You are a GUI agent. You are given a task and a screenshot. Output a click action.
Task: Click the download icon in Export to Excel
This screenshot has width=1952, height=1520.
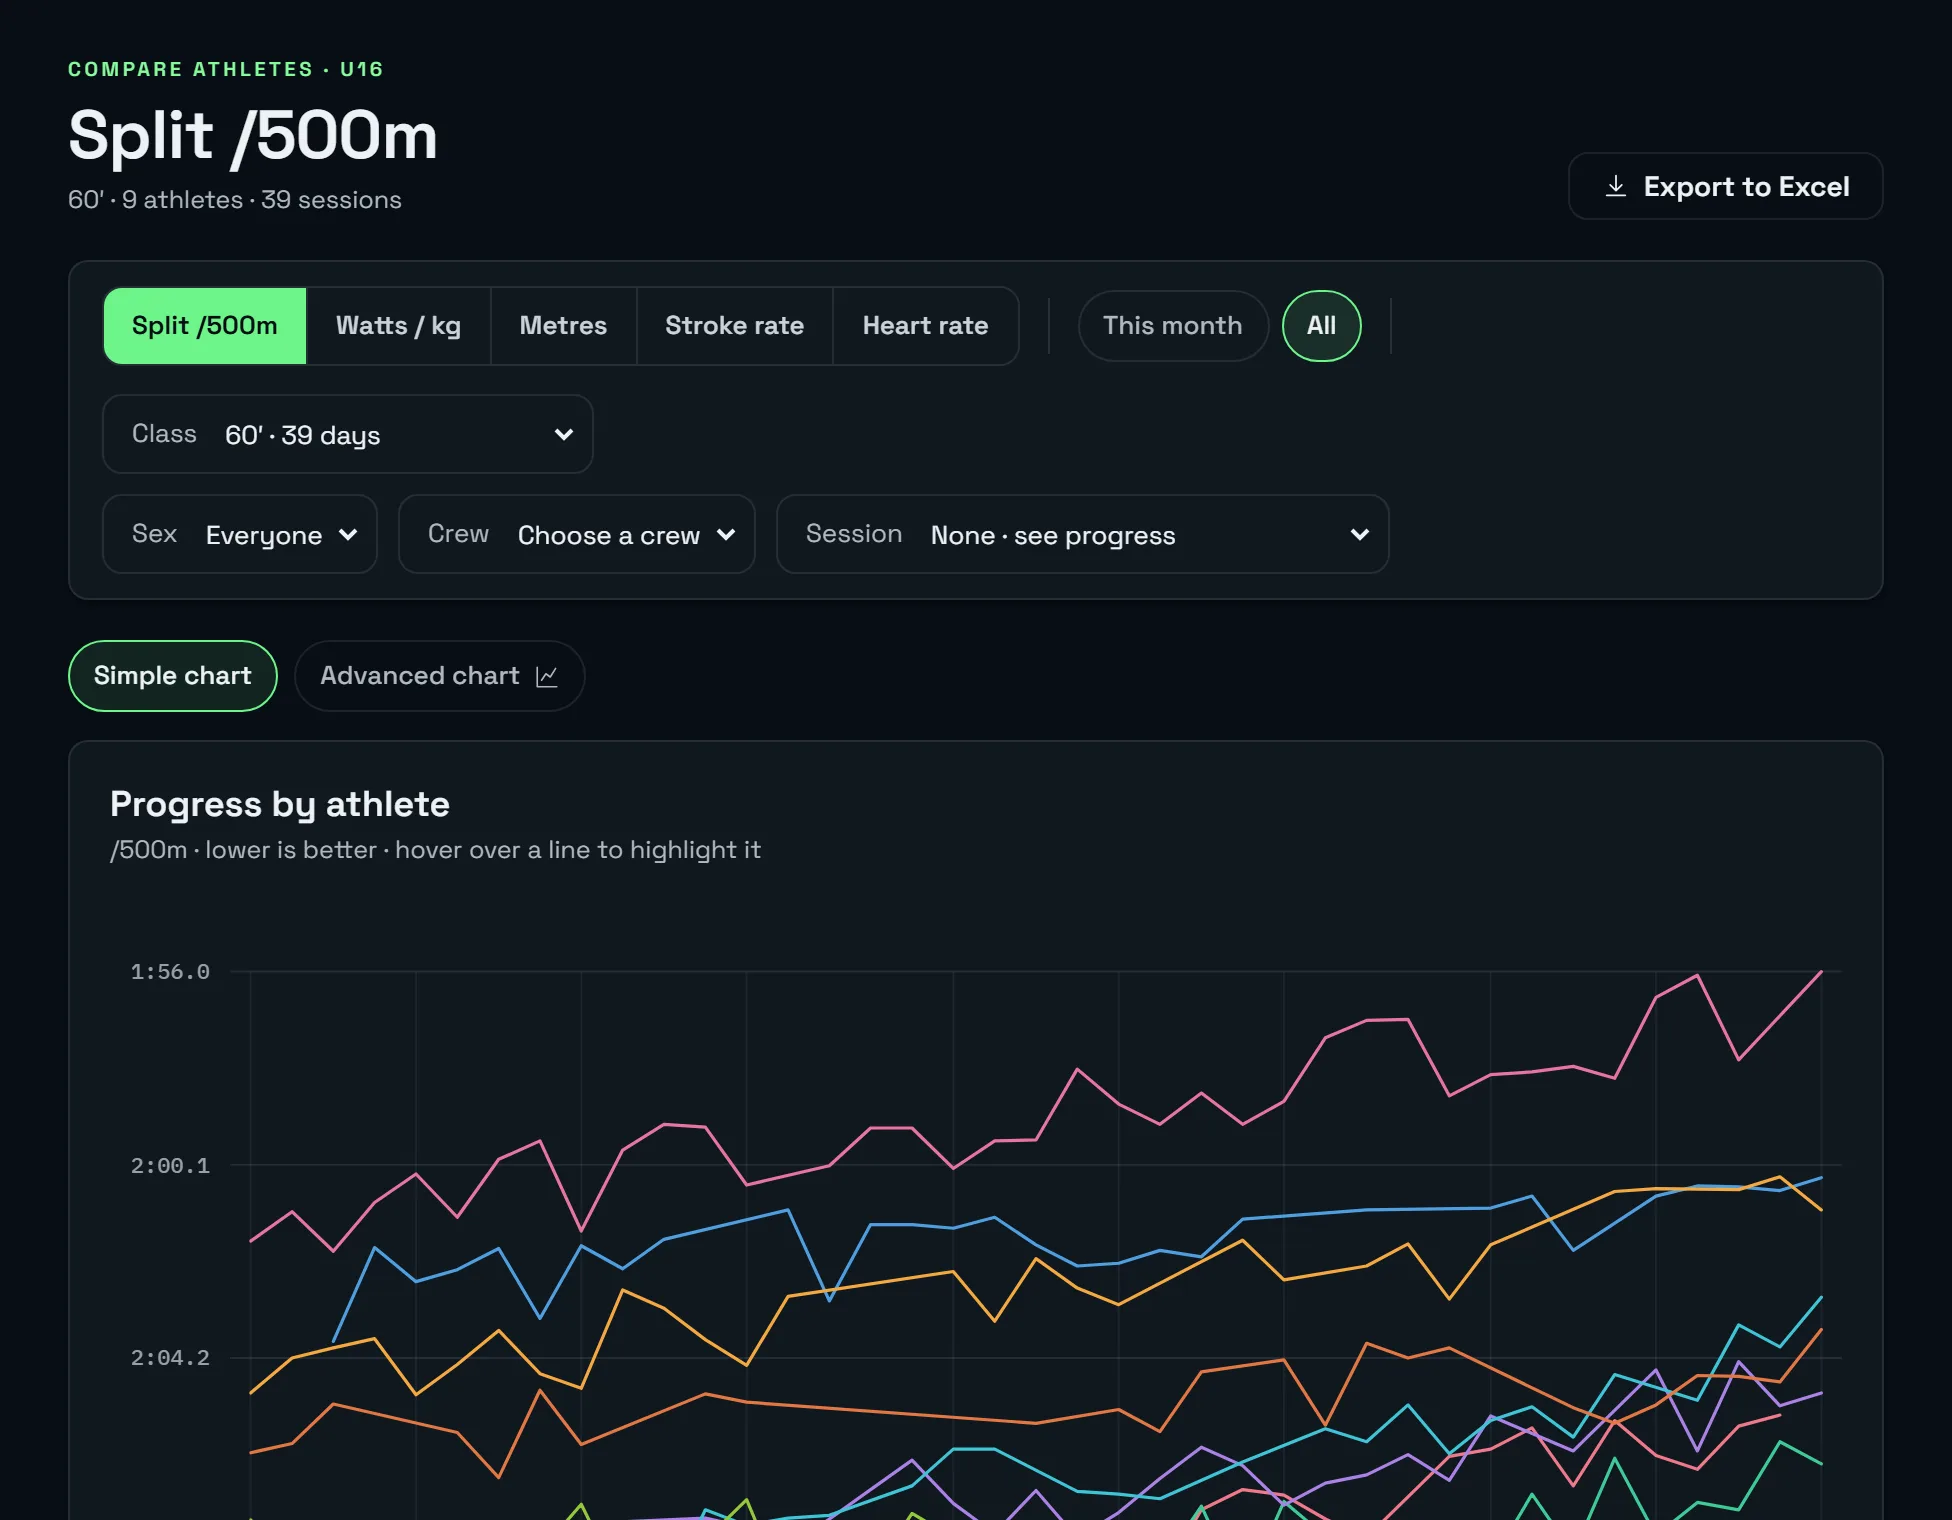point(1615,186)
